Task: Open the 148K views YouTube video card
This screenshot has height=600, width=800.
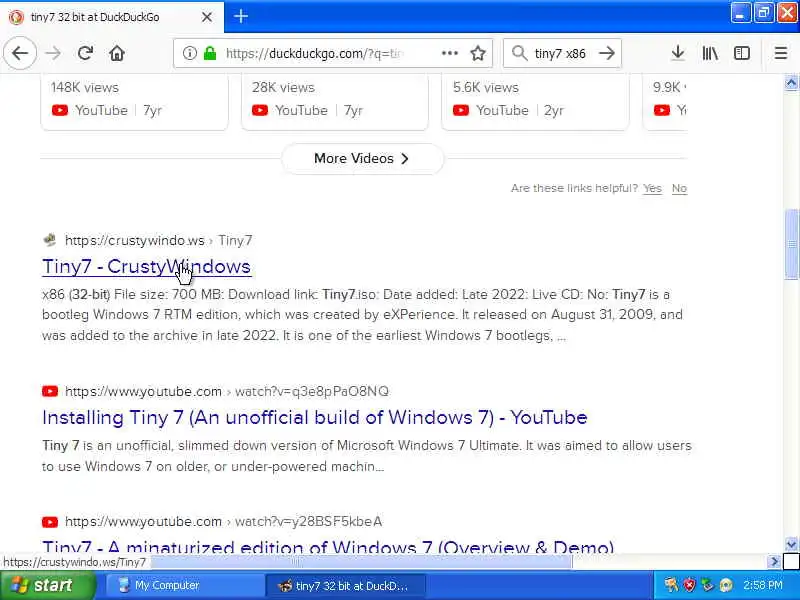Action: [135, 102]
